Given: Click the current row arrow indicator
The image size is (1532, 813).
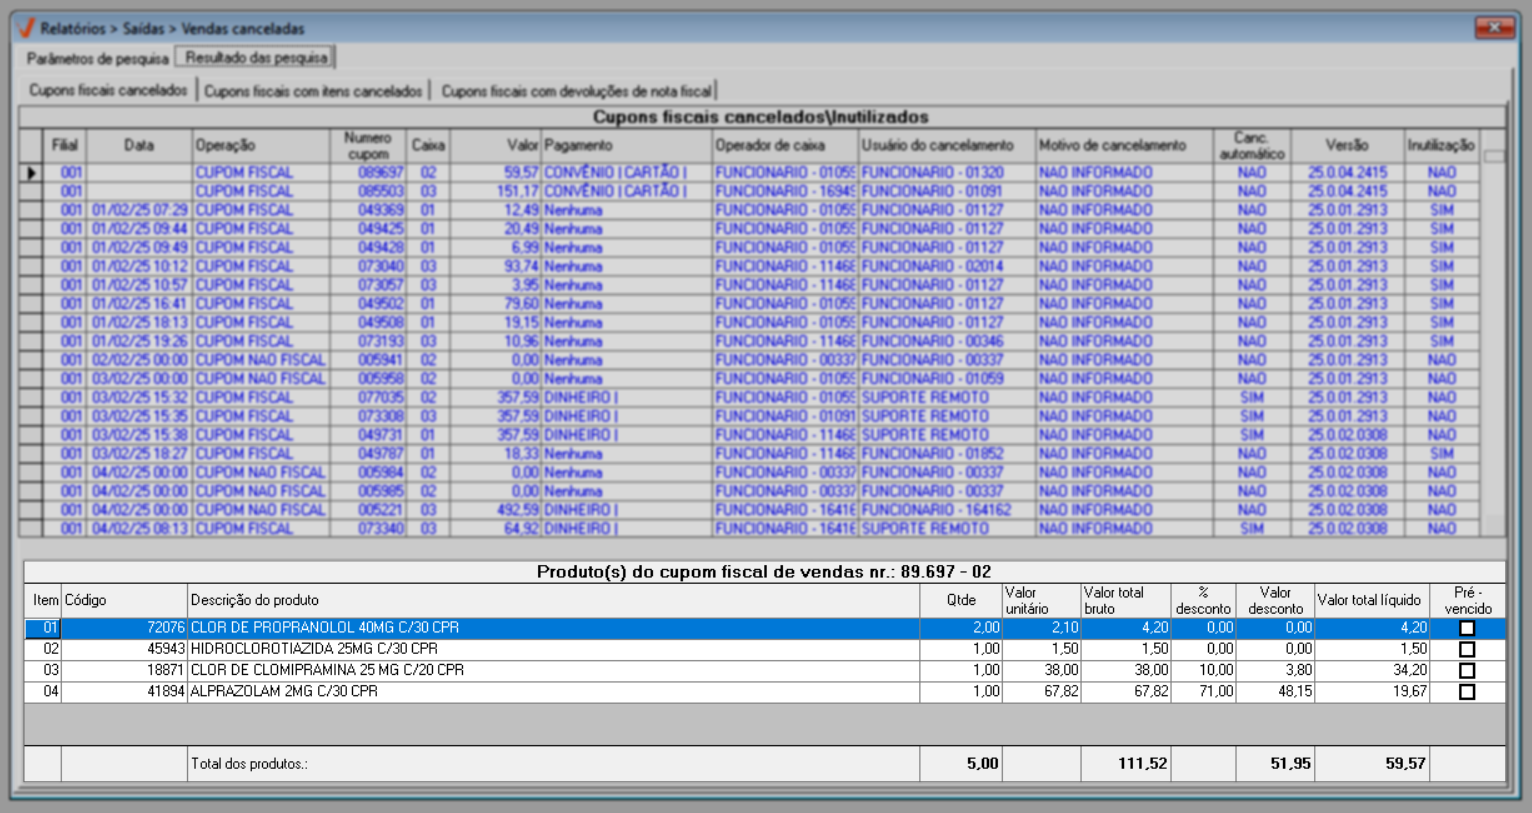Looking at the screenshot, I should coord(32,173).
